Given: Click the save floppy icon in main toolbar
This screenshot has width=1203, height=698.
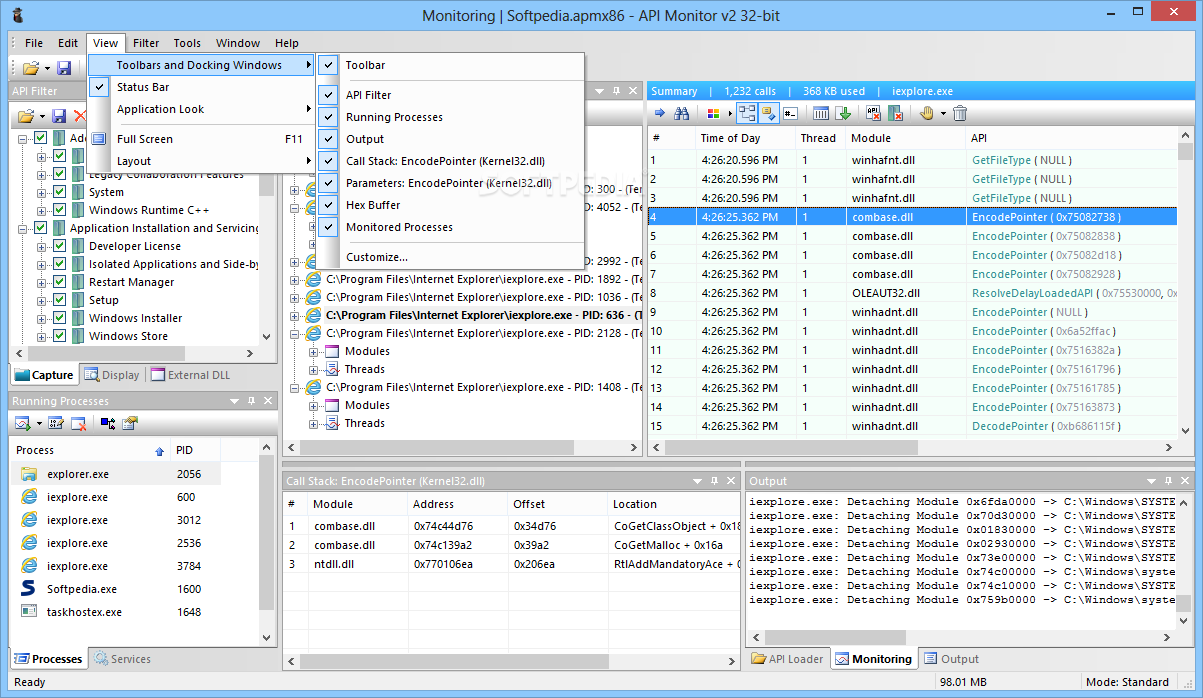Looking at the screenshot, I should (64, 68).
